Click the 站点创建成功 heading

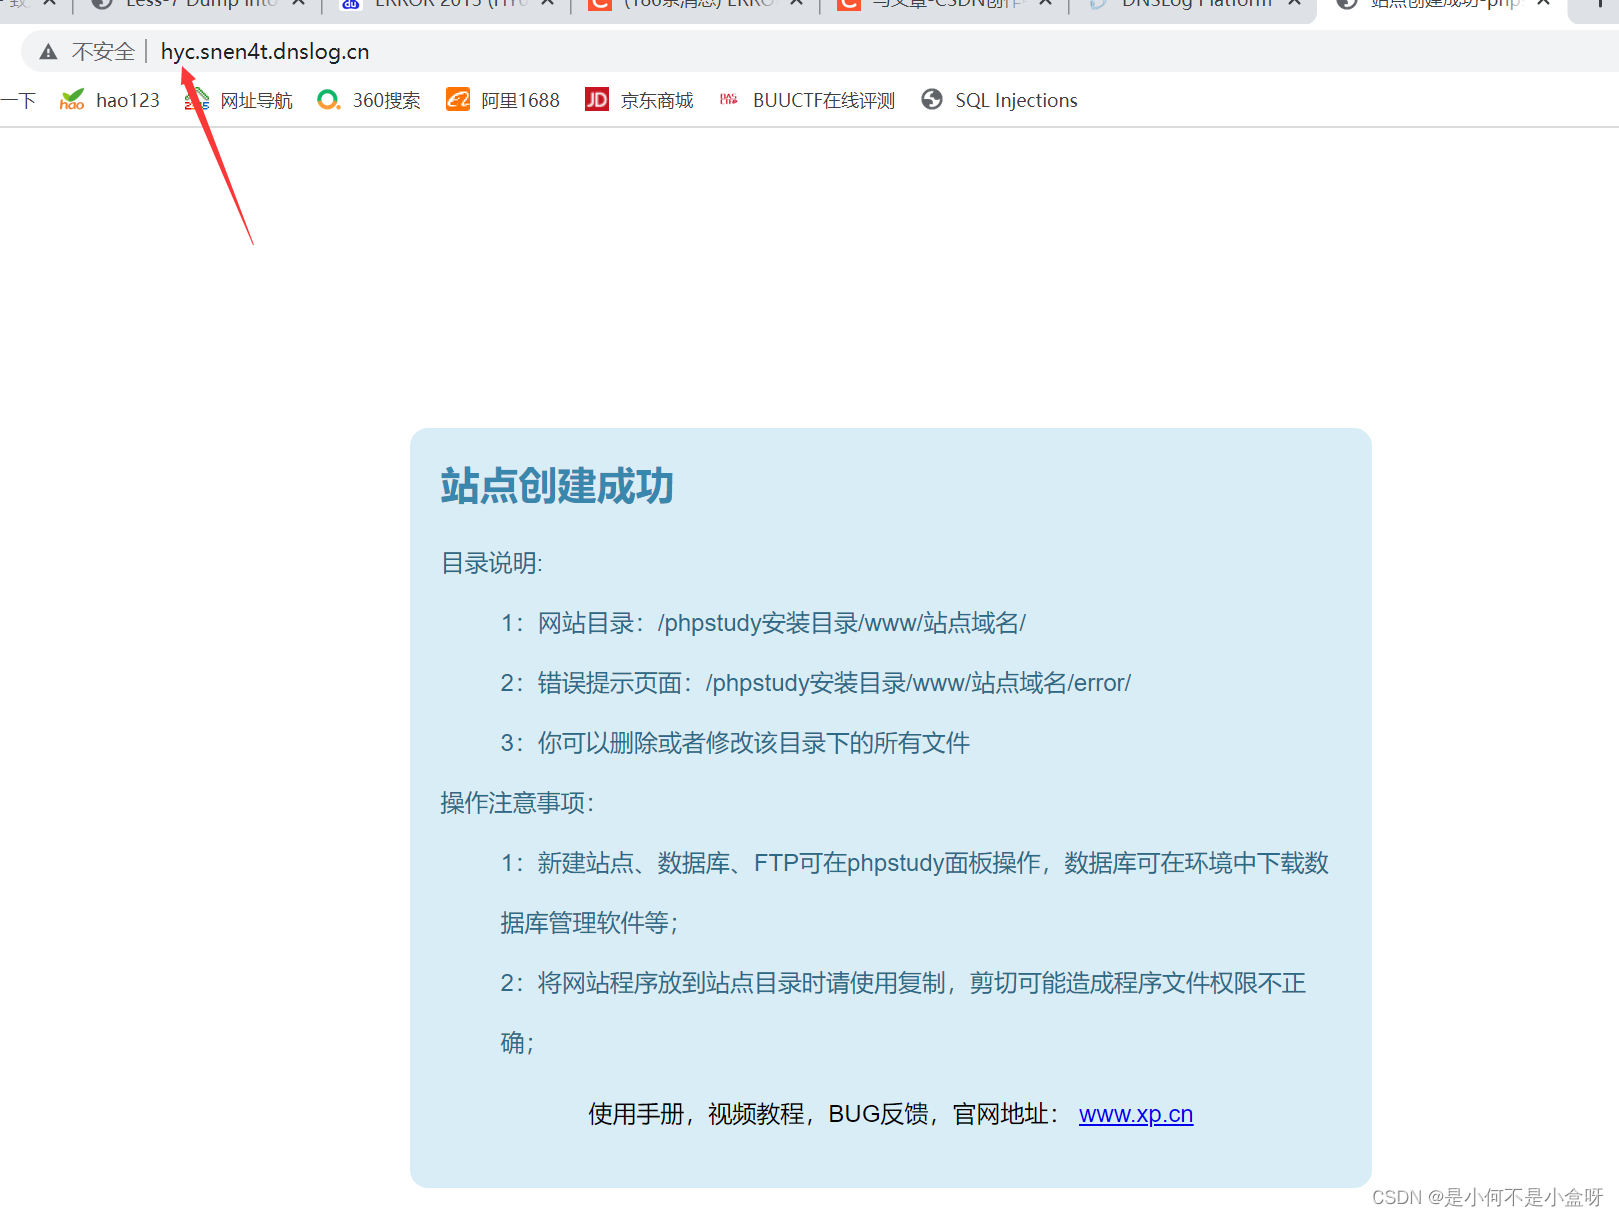point(557,486)
